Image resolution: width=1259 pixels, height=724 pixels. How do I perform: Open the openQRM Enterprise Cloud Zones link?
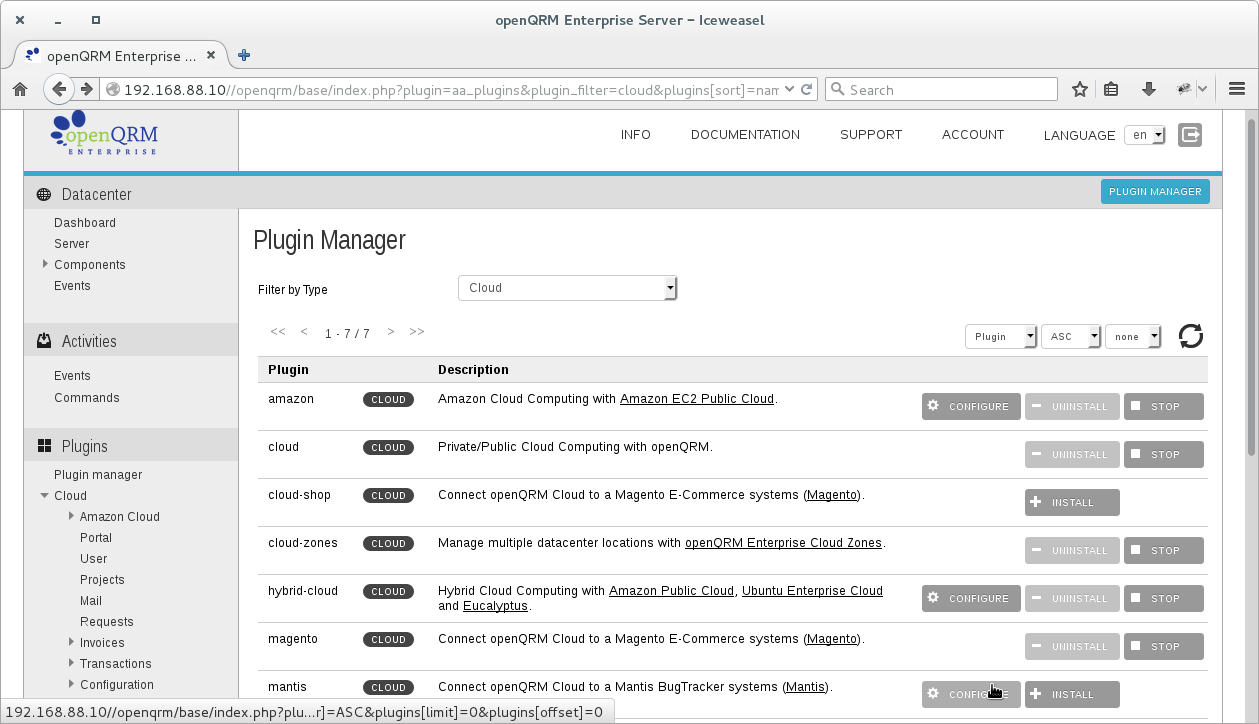click(x=783, y=543)
